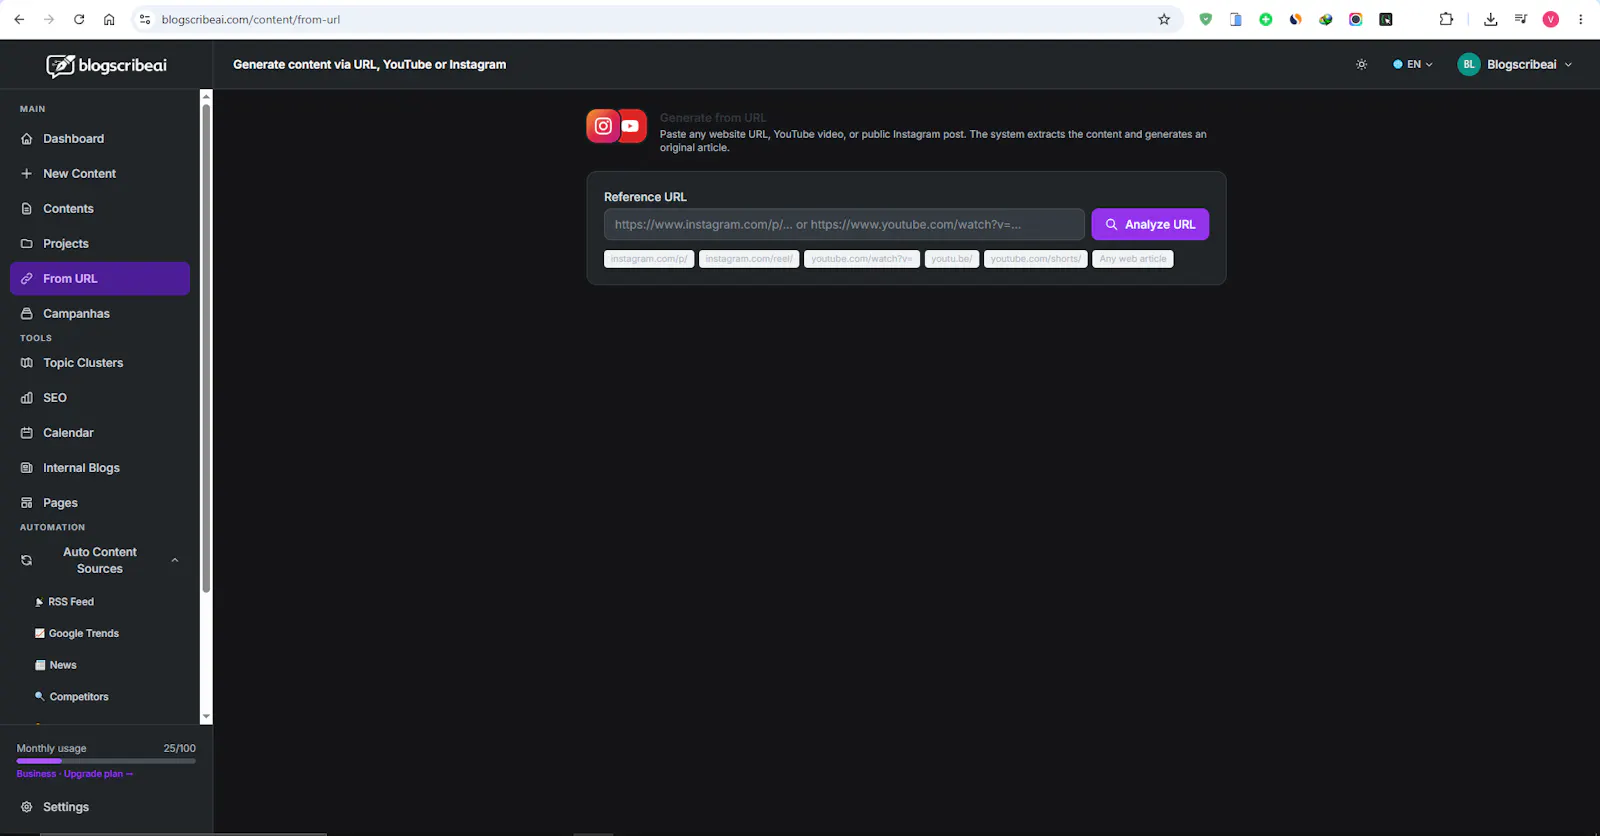Click the youtu.be/ chip

click(952, 259)
